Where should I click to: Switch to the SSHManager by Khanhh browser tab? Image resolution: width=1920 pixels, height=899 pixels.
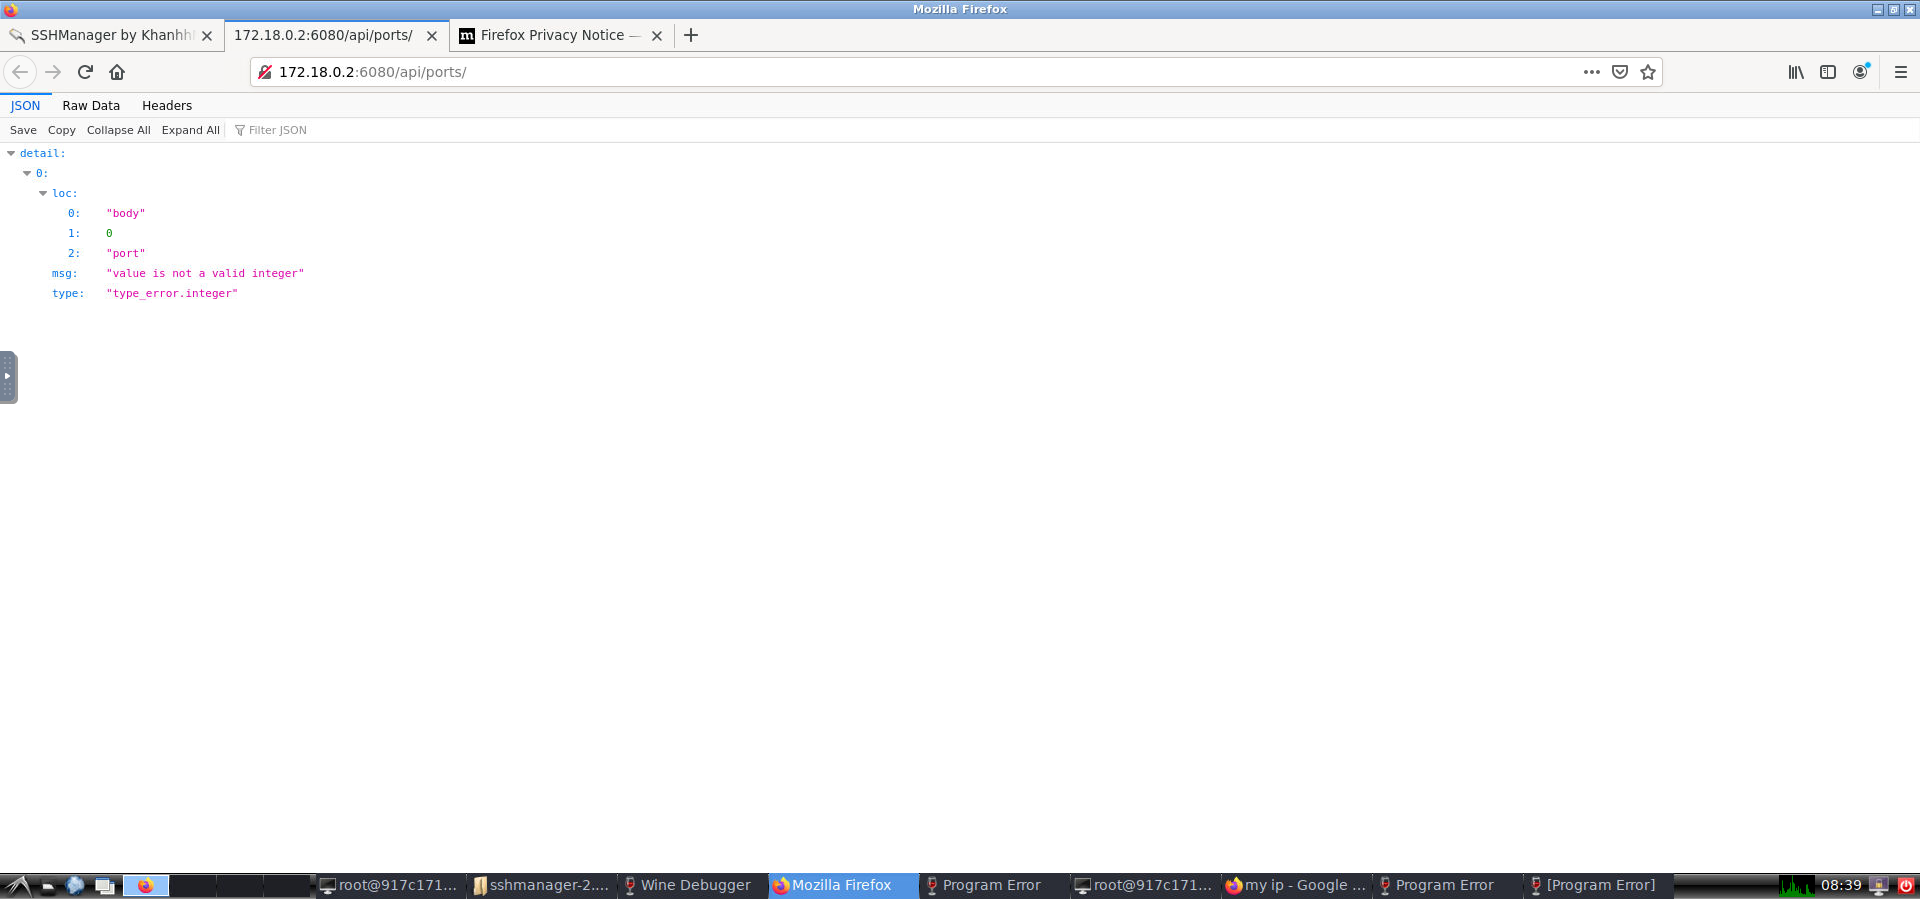[x=111, y=35]
